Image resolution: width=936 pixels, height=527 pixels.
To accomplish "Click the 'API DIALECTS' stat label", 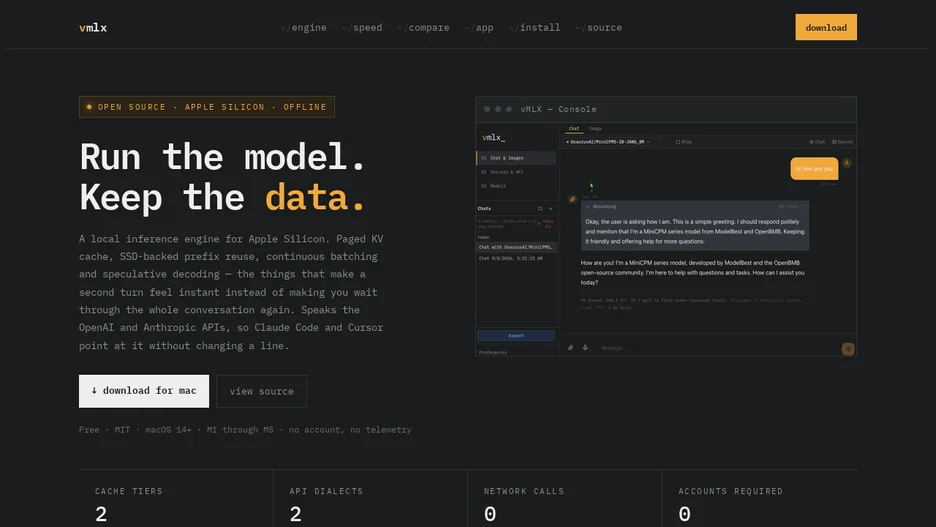I will coord(326,491).
